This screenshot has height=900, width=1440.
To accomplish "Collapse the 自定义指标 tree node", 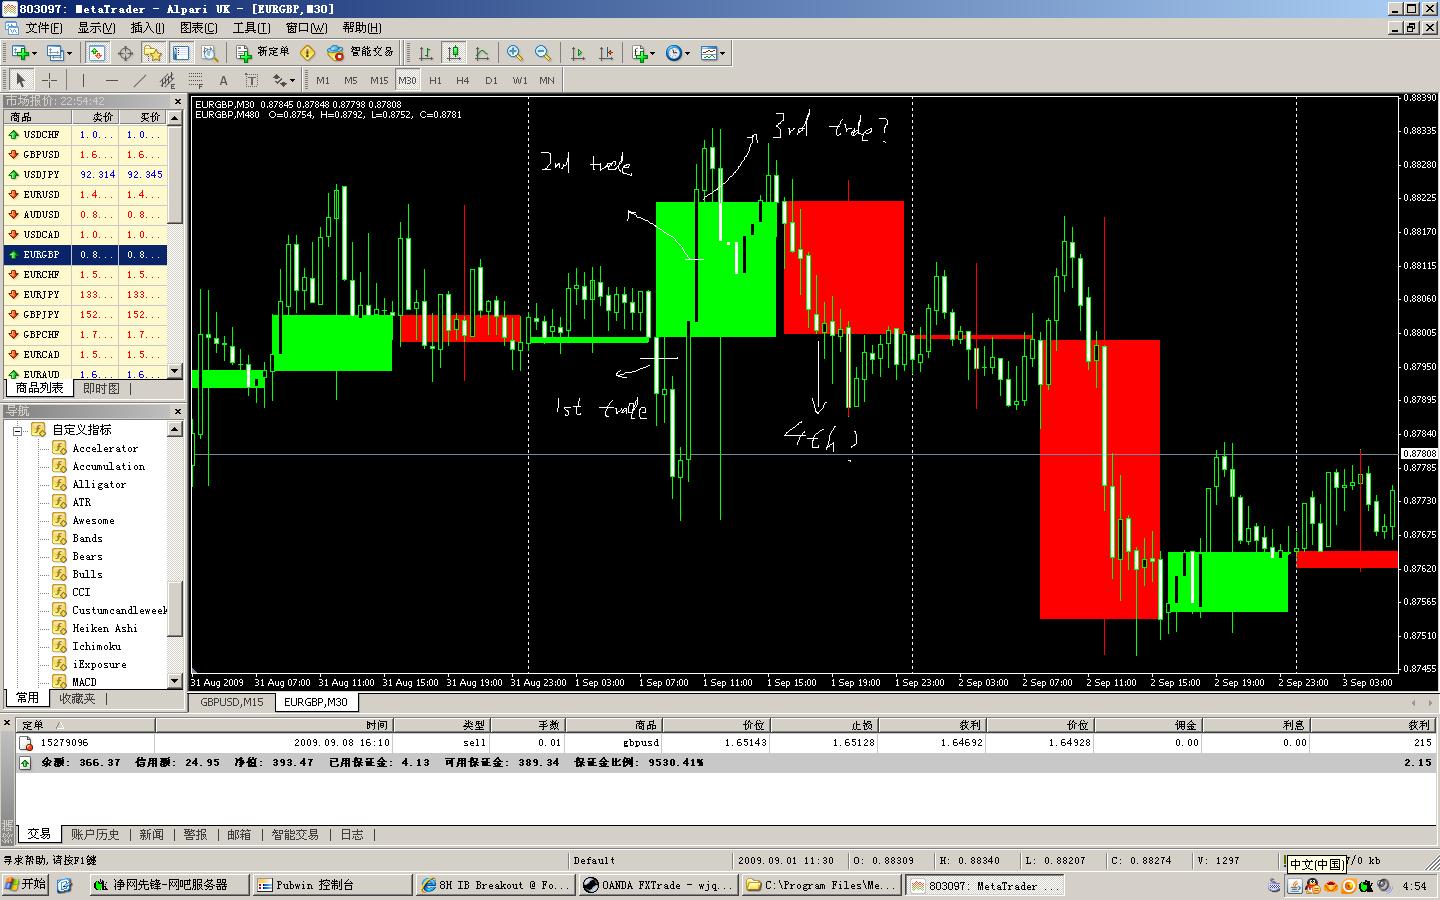I will pyautogui.click(x=17, y=430).
